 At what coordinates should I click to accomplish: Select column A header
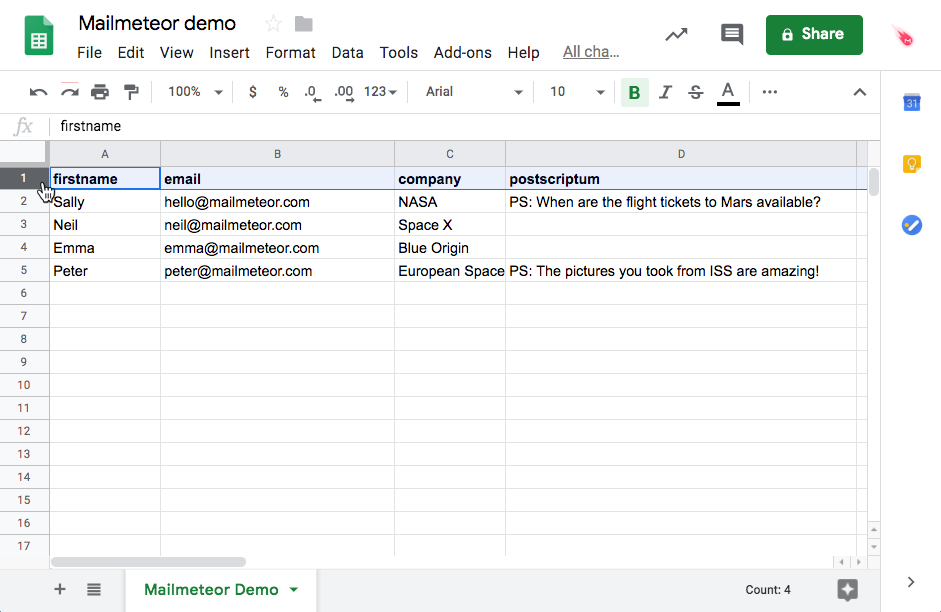(105, 154)
